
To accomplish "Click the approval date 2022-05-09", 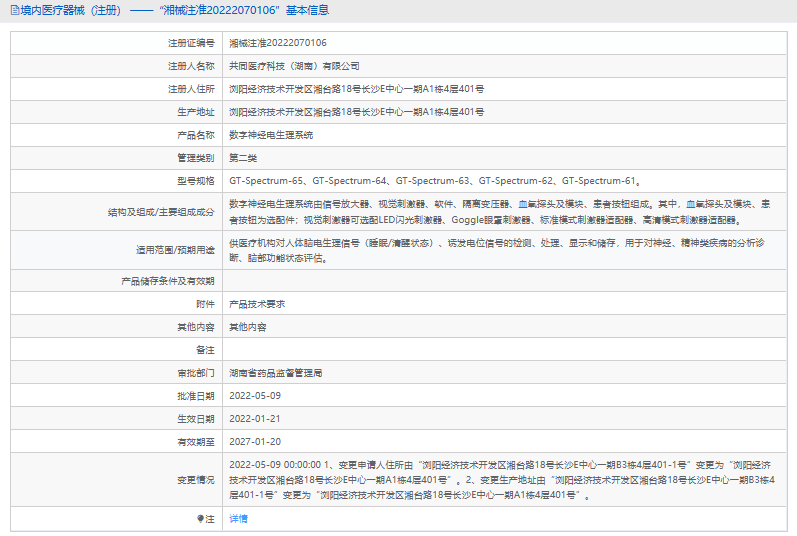I will 255,396.
